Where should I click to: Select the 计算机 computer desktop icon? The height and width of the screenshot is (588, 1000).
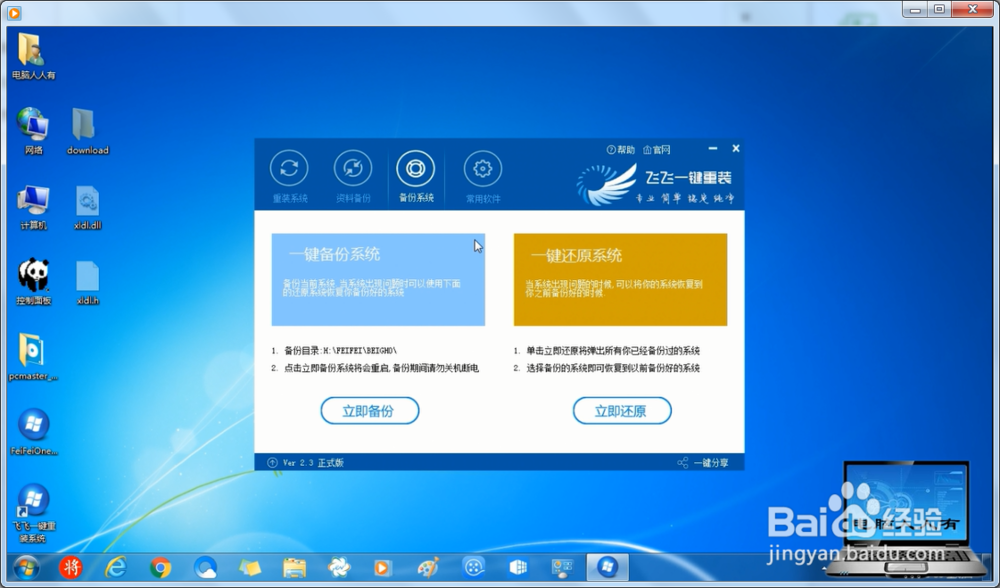[x=33, y=207]
